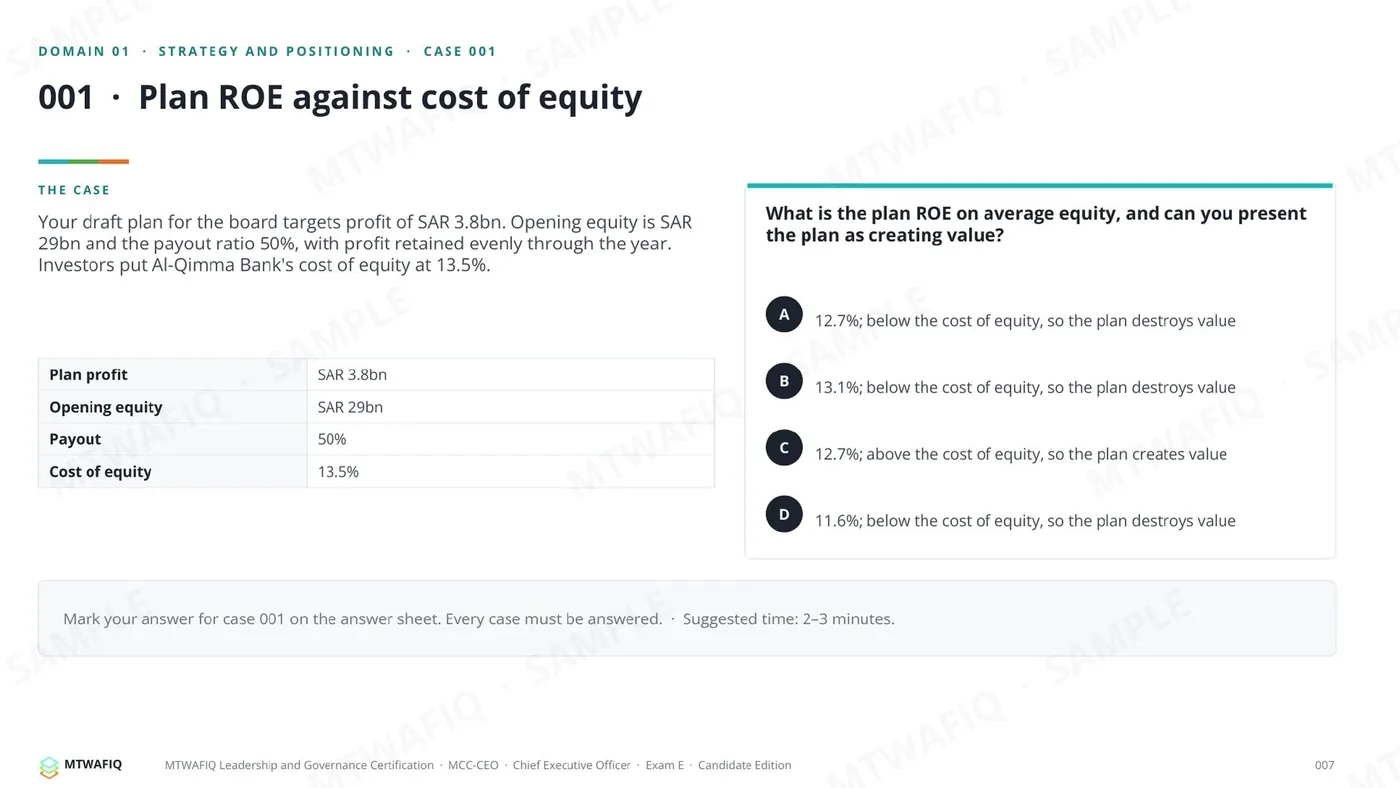Click the MTWAFIQ logo icon in footer
Image resolution: width=1400 pixels, height=788 pixels.
(x=49, y=767)
